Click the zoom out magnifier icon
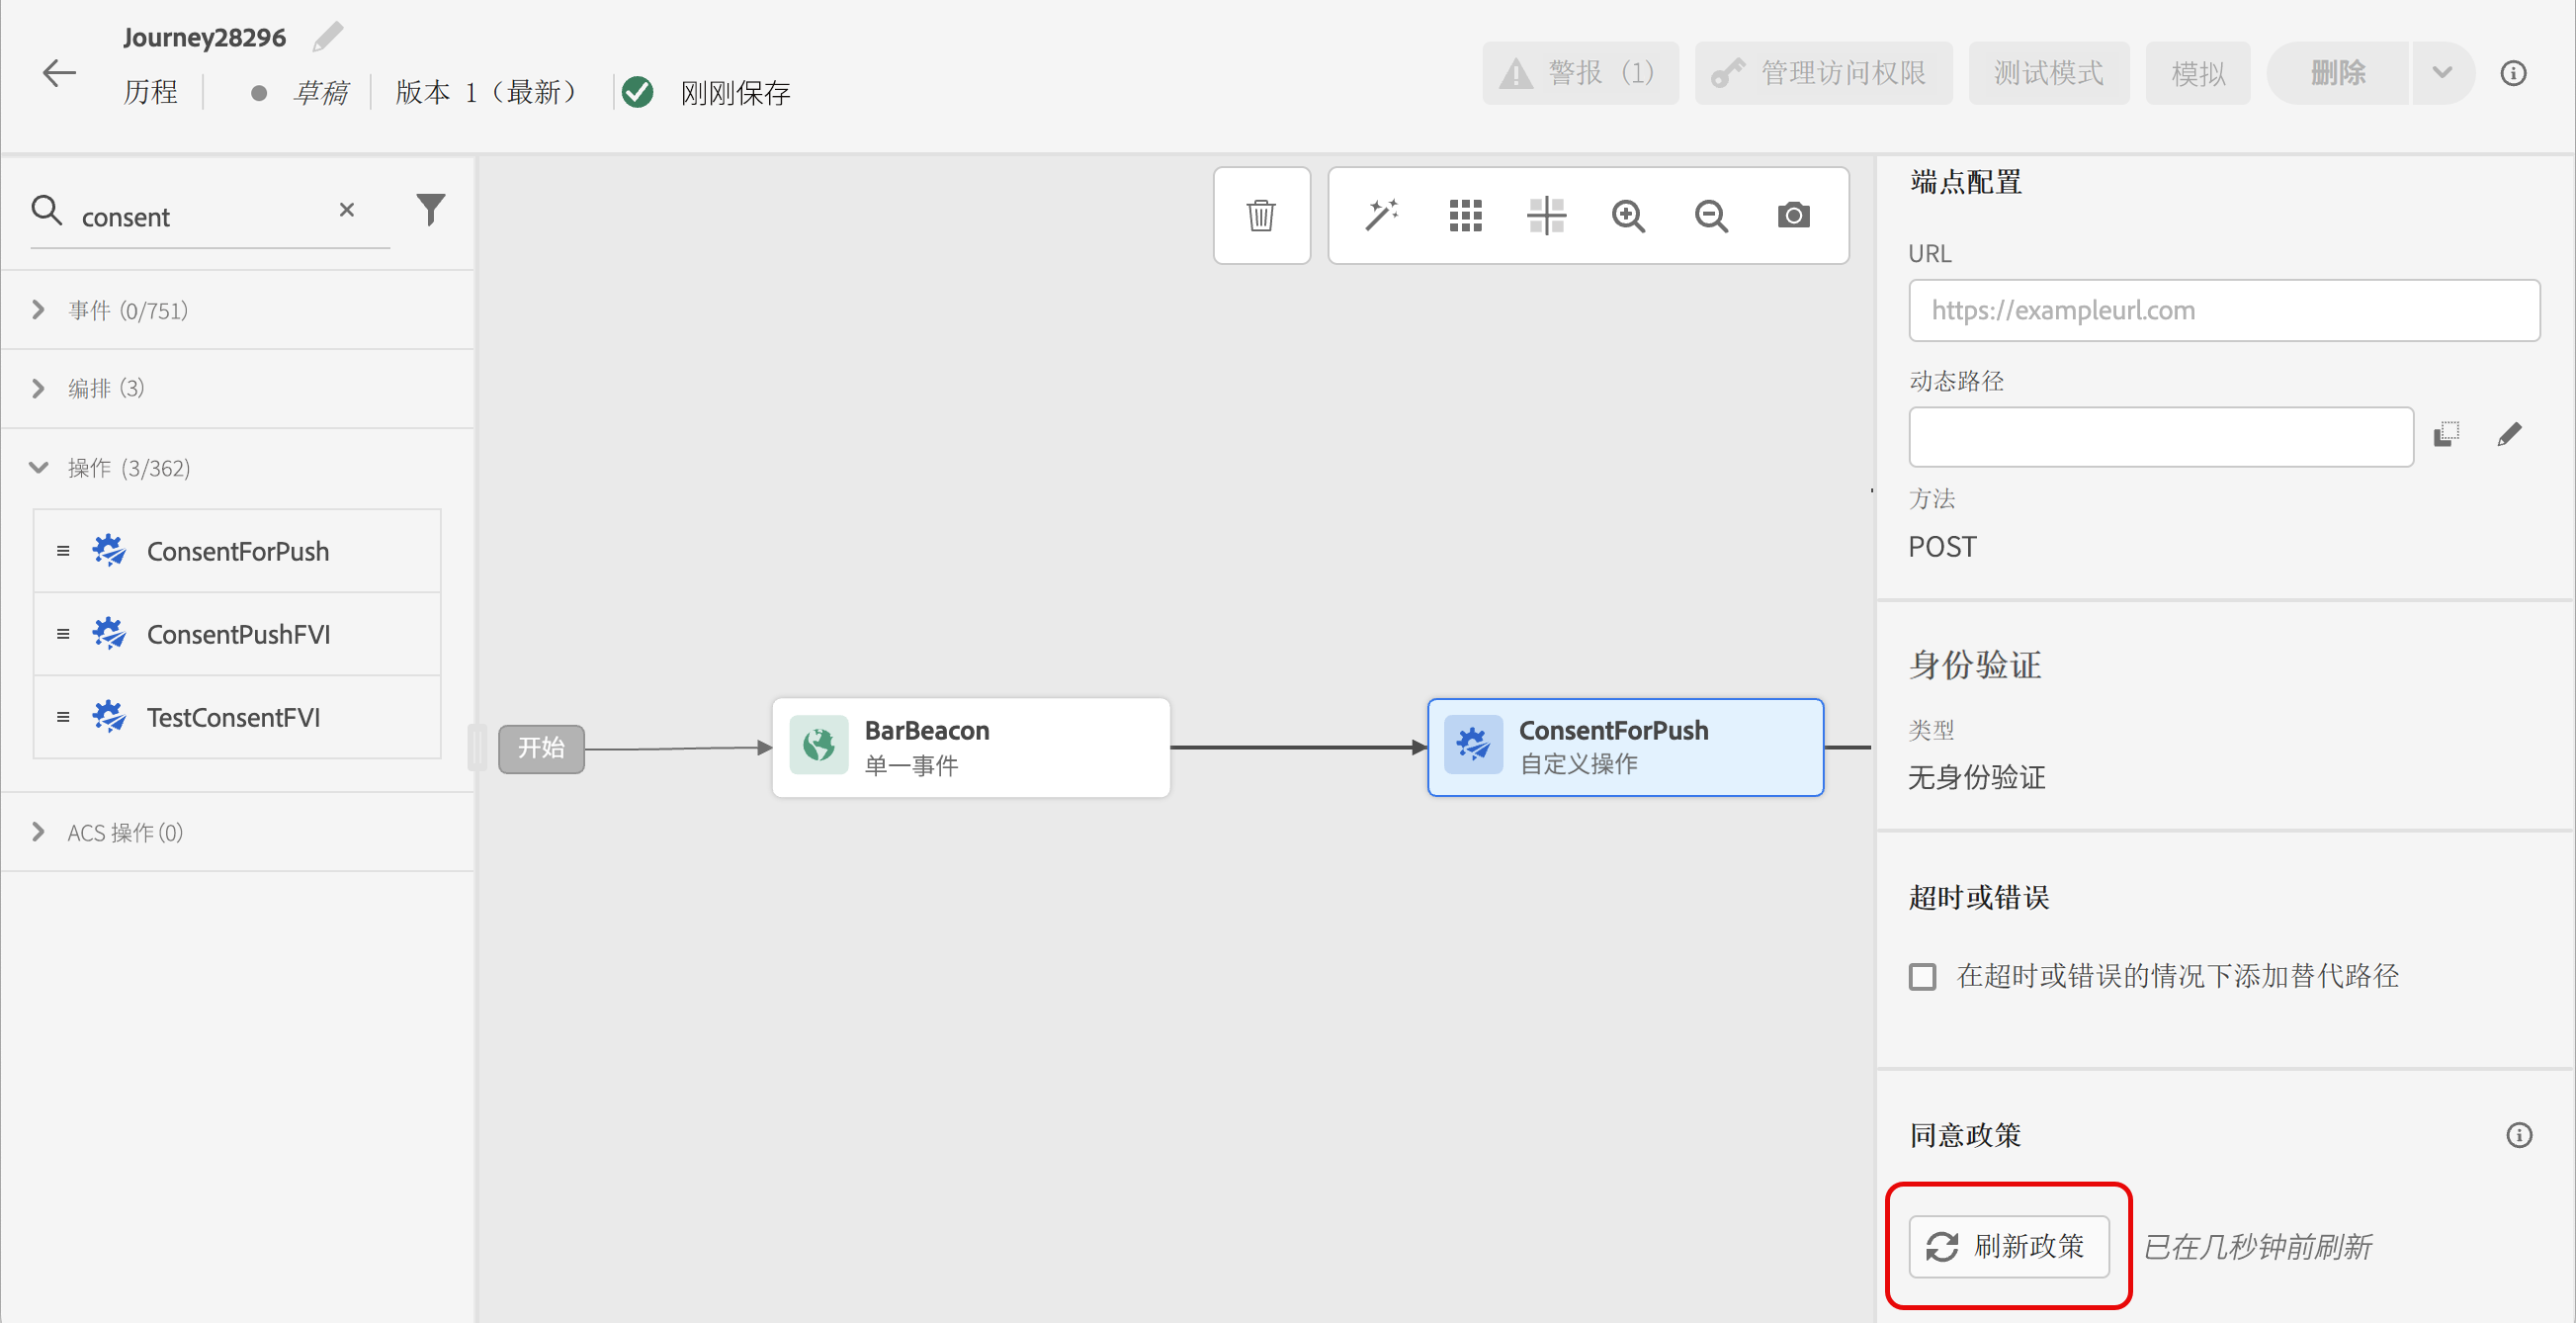 pos(1711,215)
